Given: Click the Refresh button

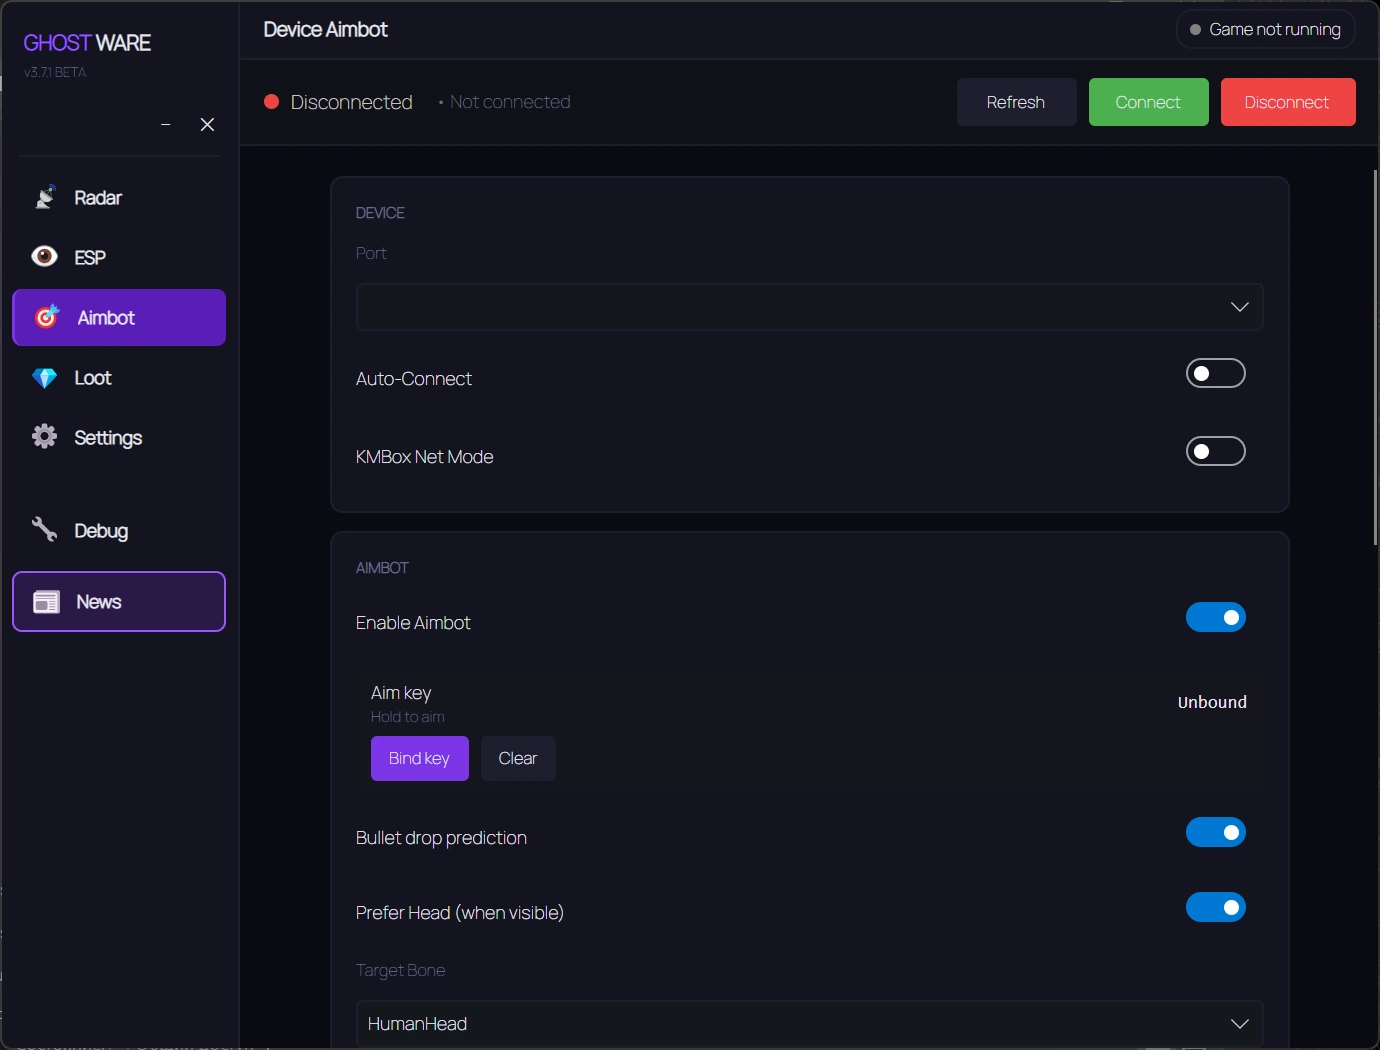Looking at the screenshot, I should click(1016, 102).
